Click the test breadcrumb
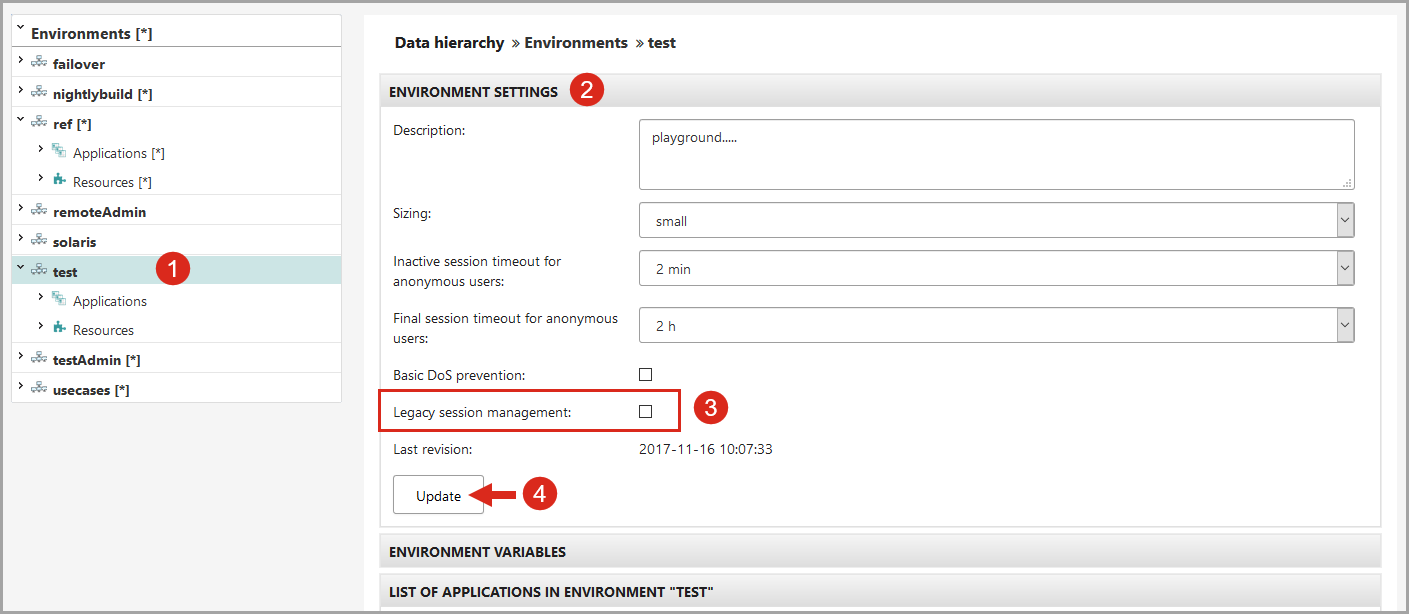 point(662,43)
